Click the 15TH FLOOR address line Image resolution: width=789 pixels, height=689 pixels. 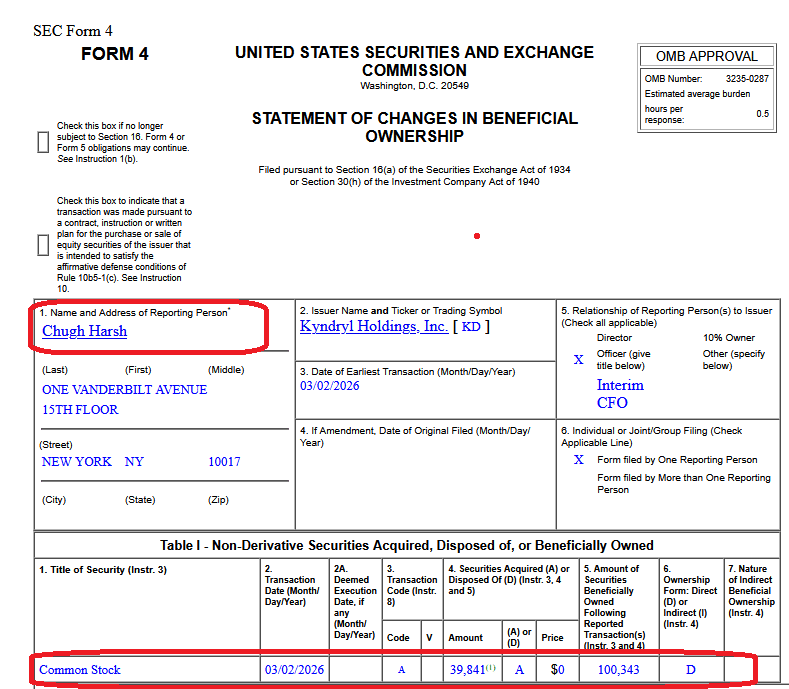click(x=80, y=410)
